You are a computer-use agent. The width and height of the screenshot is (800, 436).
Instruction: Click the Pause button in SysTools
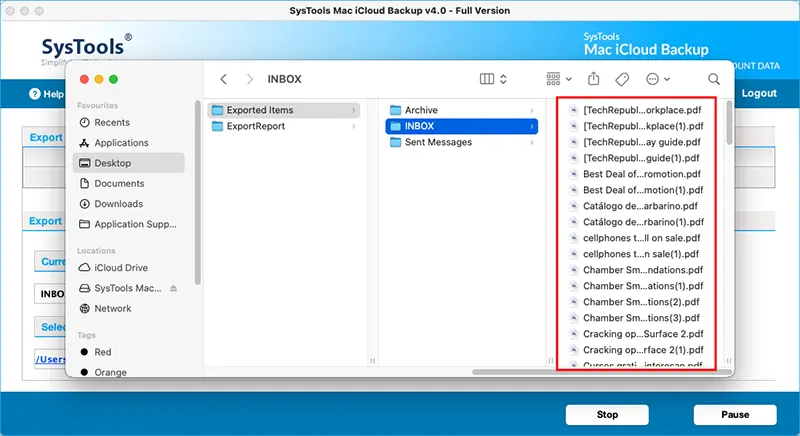(735, 415)
